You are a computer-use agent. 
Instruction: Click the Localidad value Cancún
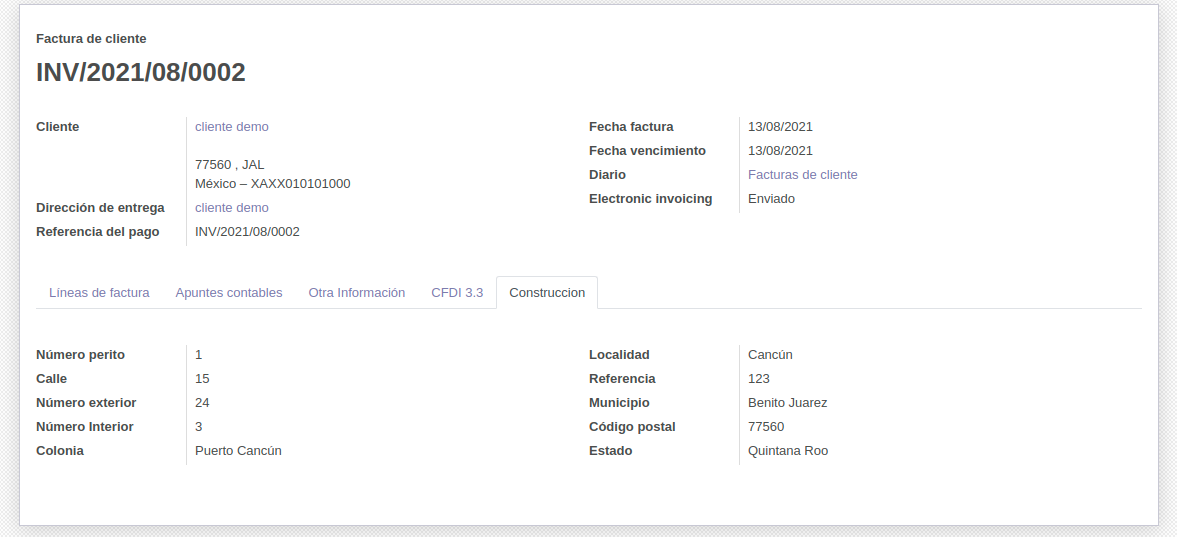770,355
